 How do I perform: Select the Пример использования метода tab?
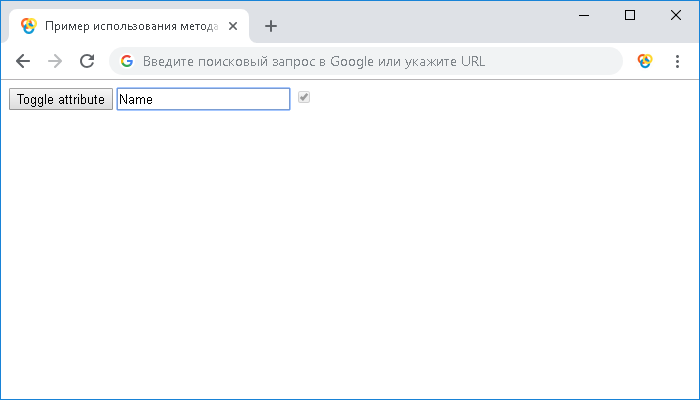[x=129, y=26]
